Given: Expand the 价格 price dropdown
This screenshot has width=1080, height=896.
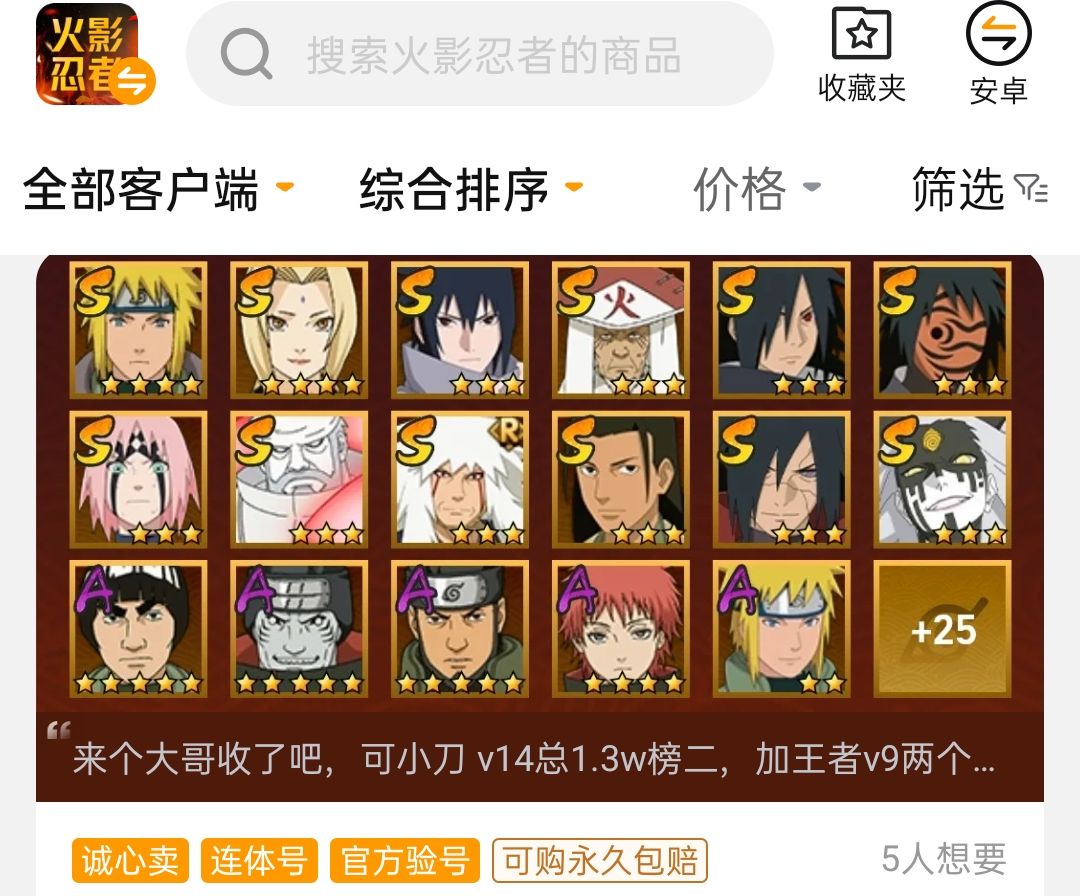Looking at the screenshot, I should click(756, 189).
